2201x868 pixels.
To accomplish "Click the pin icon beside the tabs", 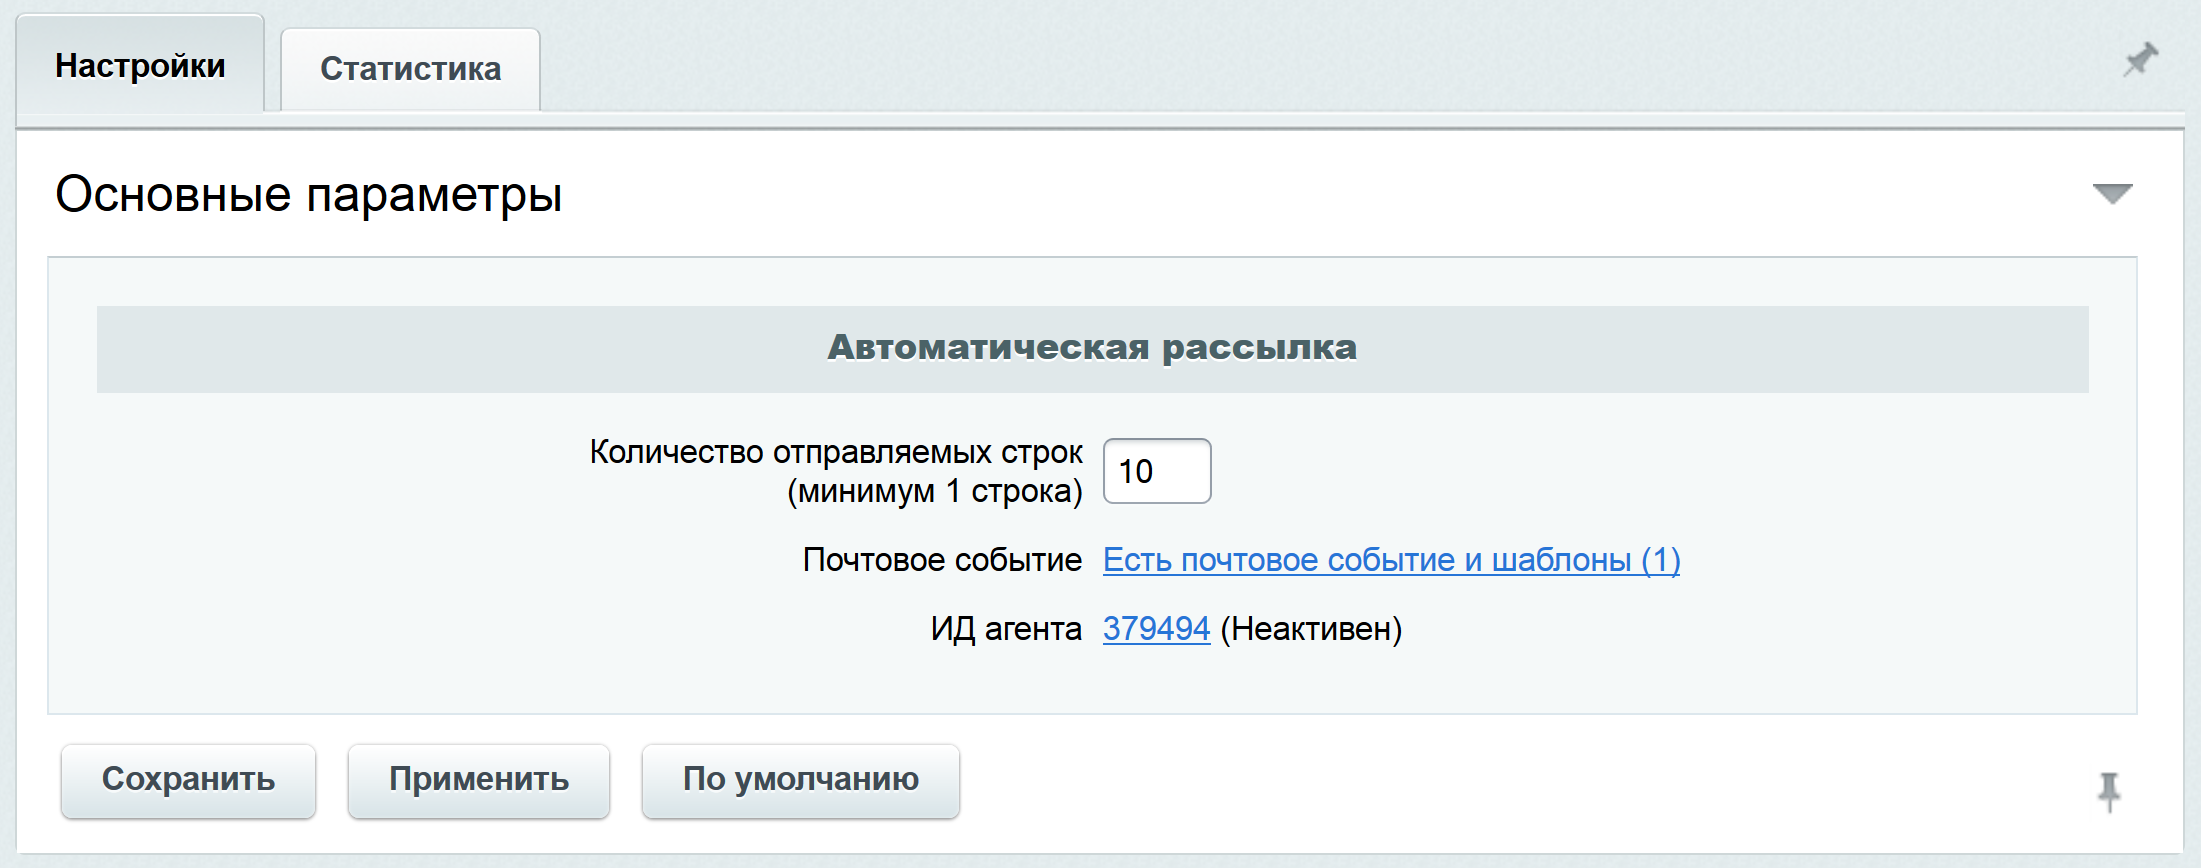I will pos(2140,60).
